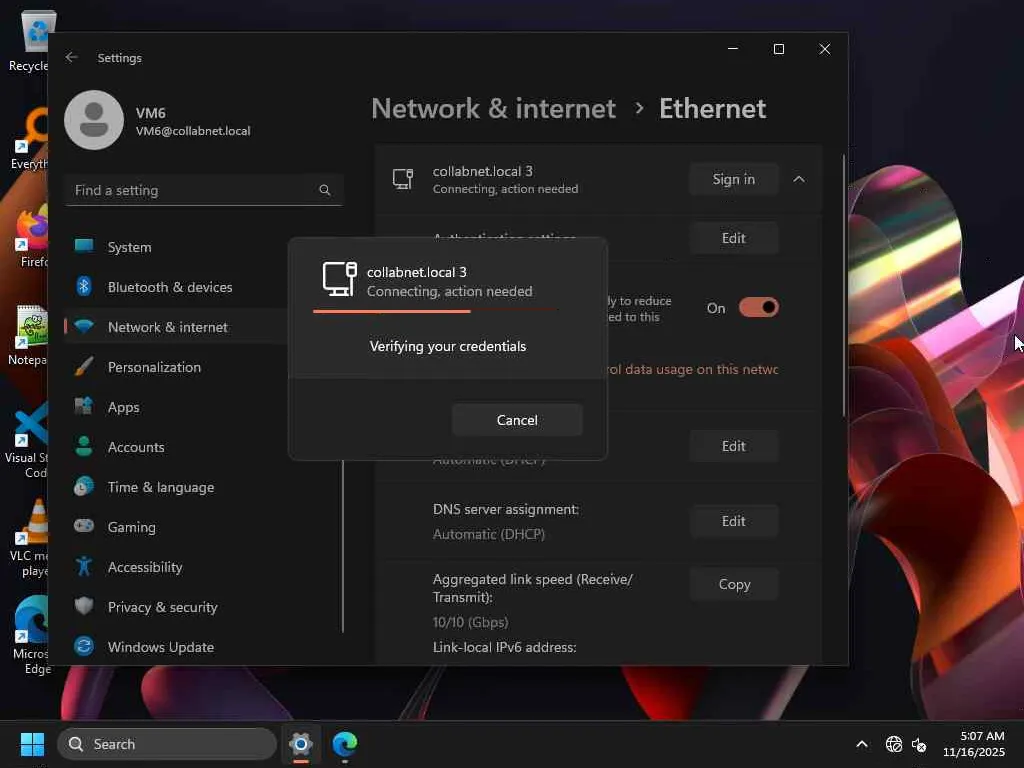Copy the aggregated link speed details
Image resolution: width=1024 pixels, height=768 pixels.
733,584
